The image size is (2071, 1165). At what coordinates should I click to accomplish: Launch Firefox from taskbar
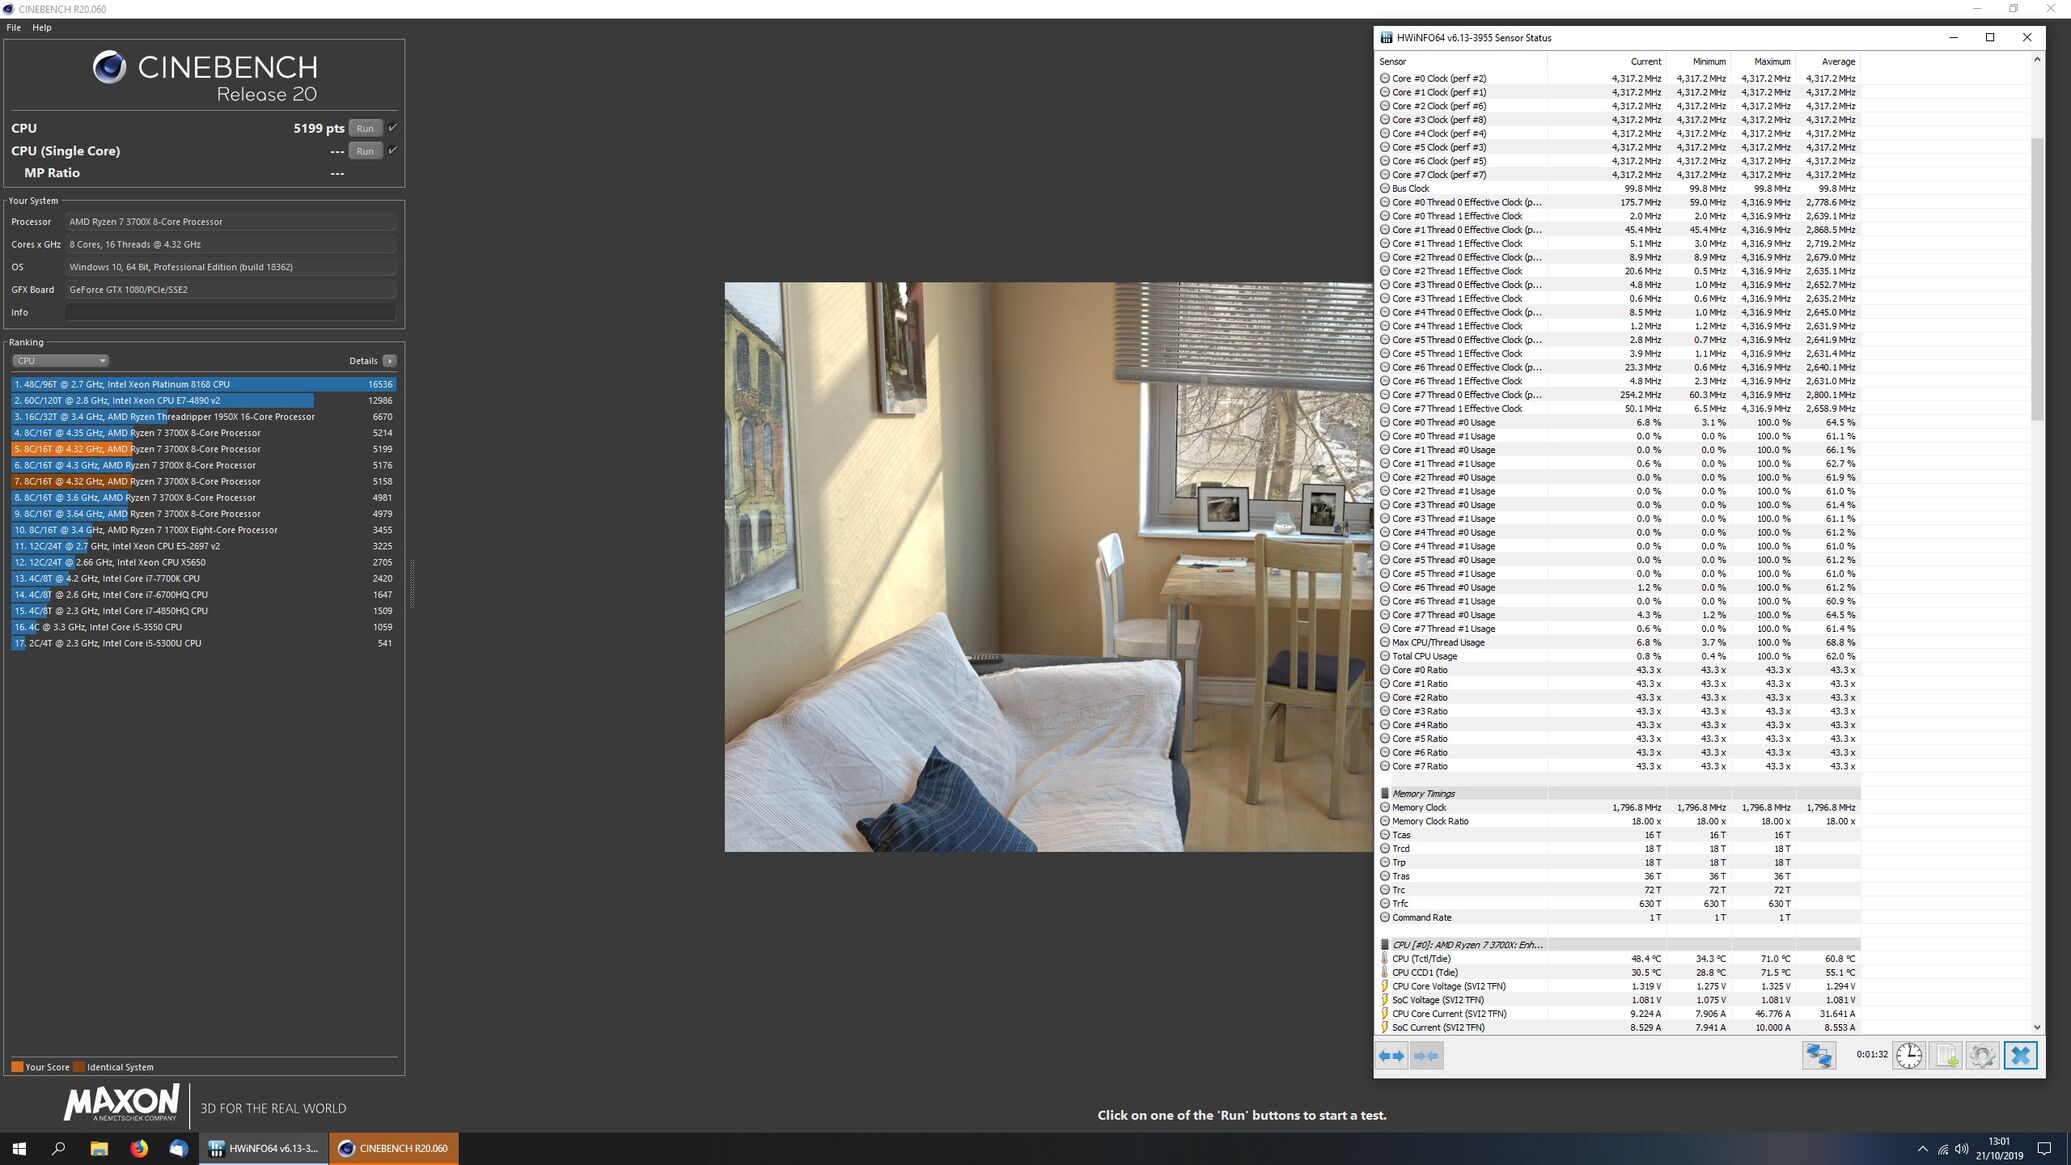click(139, 1149)
